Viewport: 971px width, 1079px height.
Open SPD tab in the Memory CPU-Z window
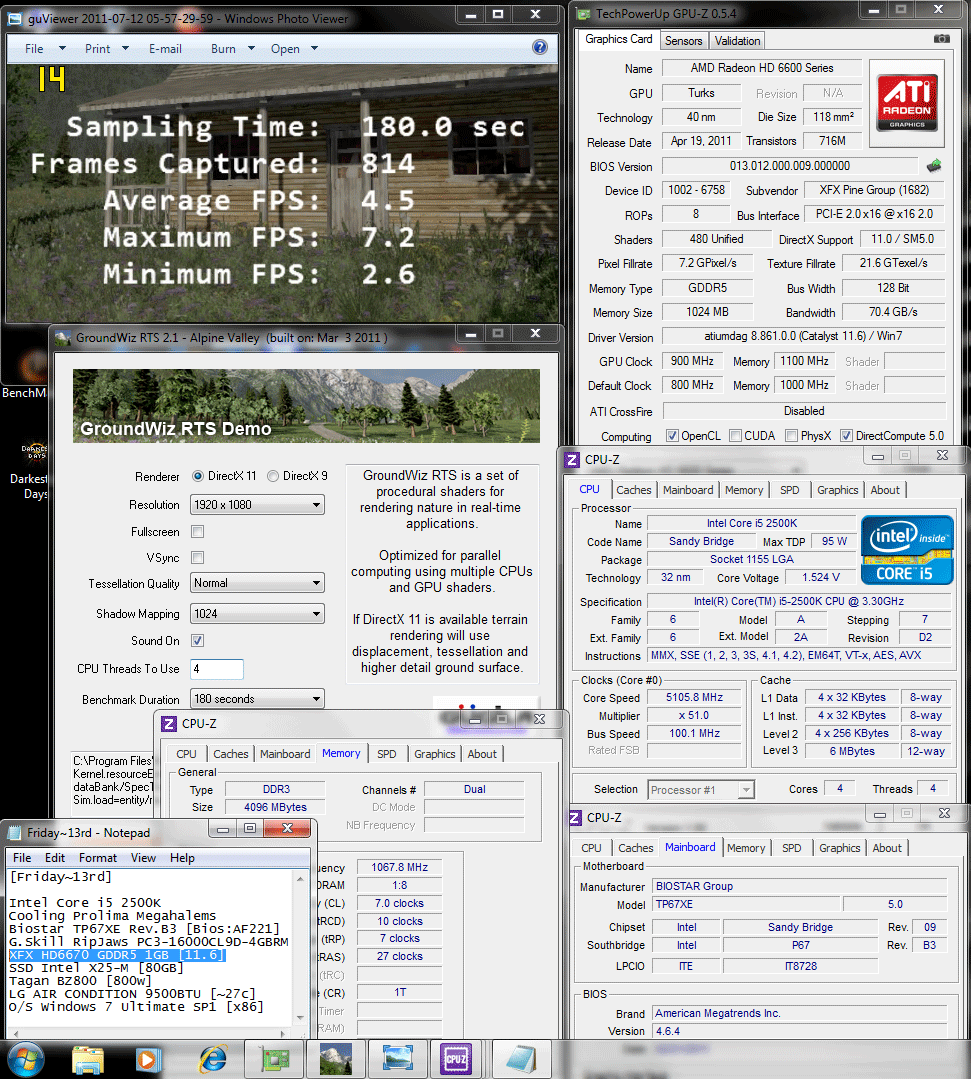coord(387,754)
